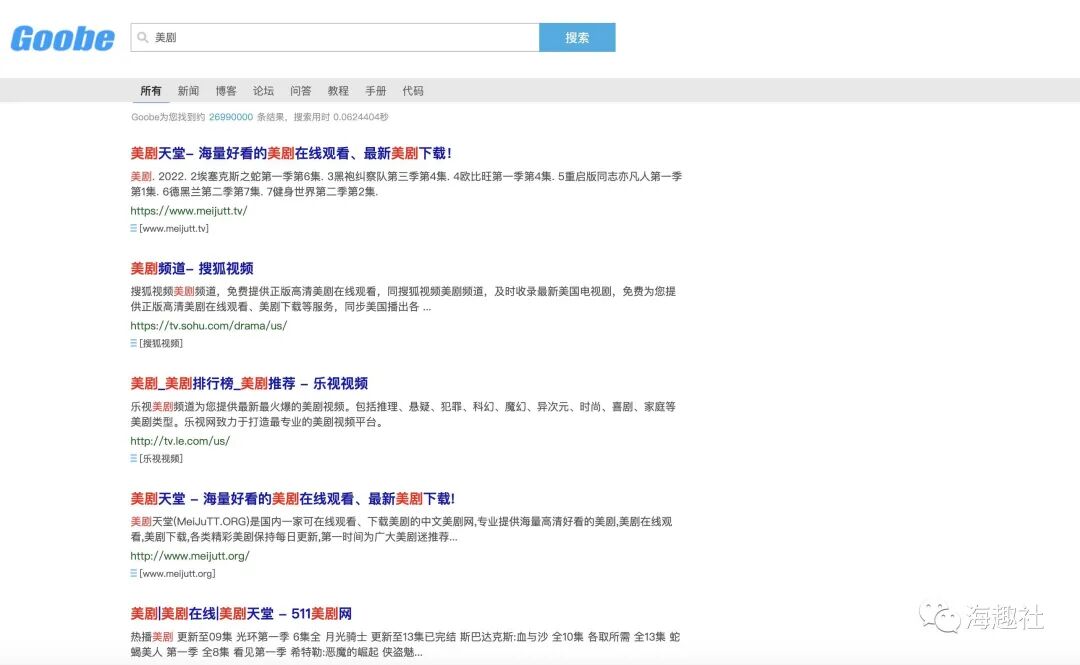Select the 手册 tab
The image size is (1080, 665).
coord(375,90)
